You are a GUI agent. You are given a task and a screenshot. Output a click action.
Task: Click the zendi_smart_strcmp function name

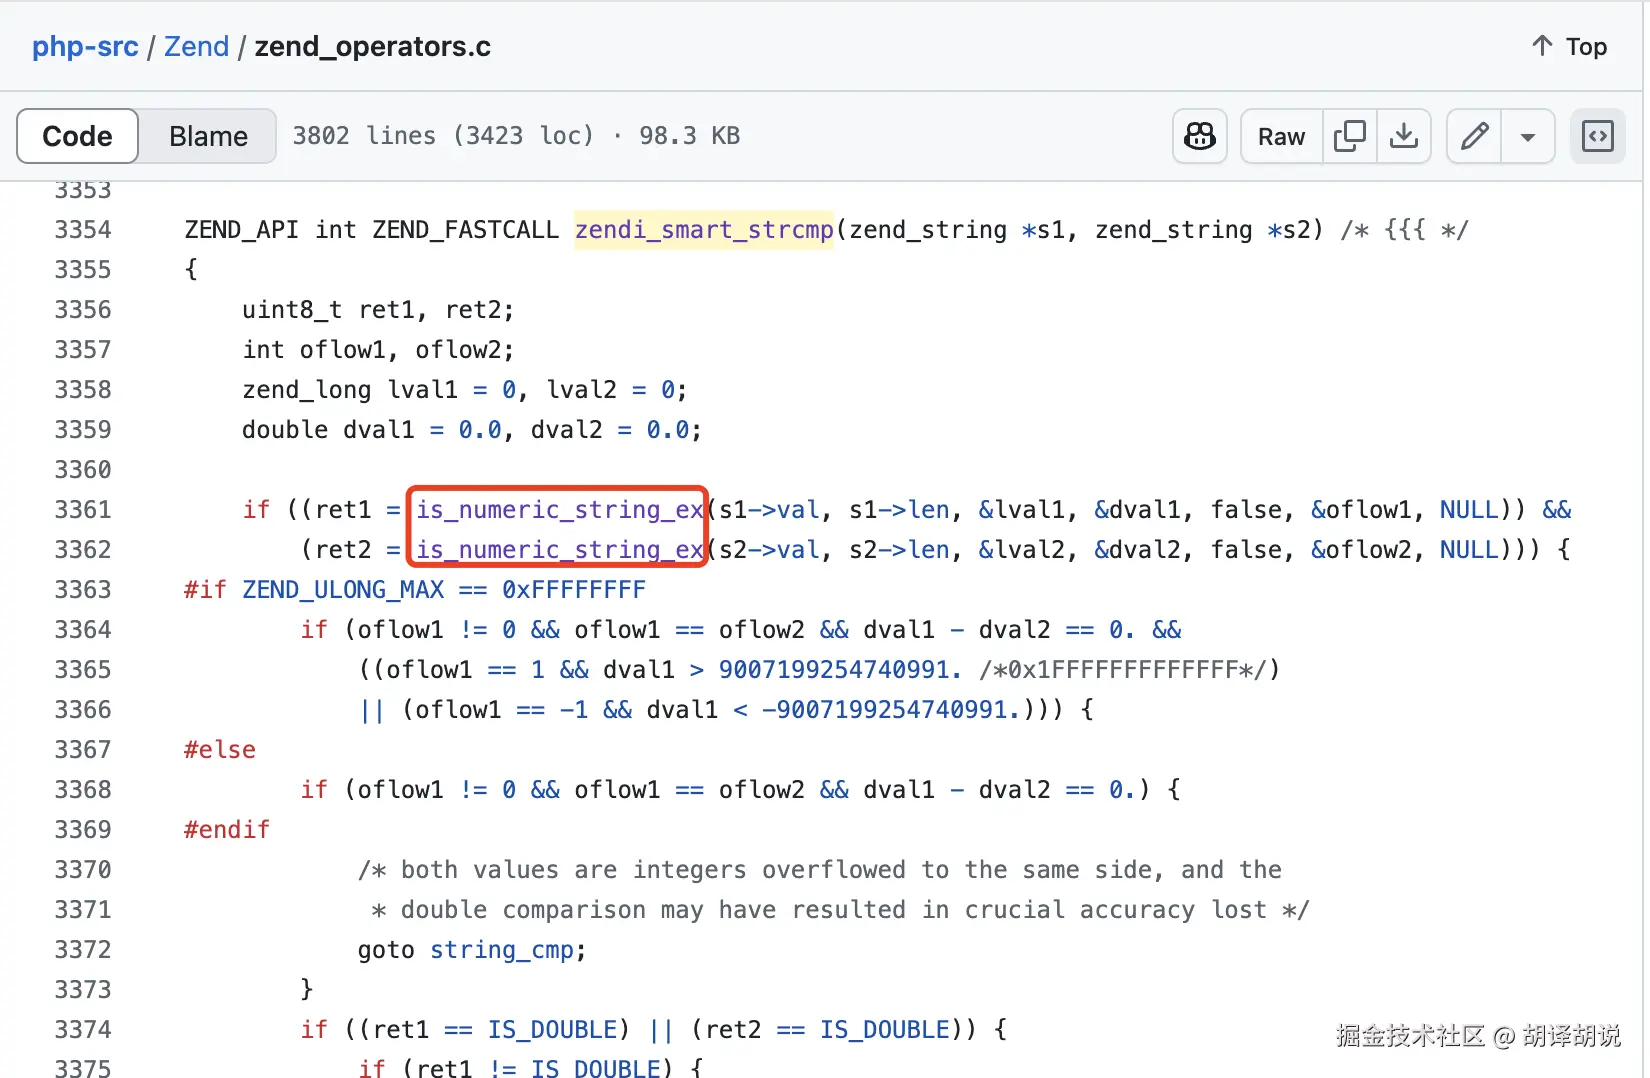[704, 230]
